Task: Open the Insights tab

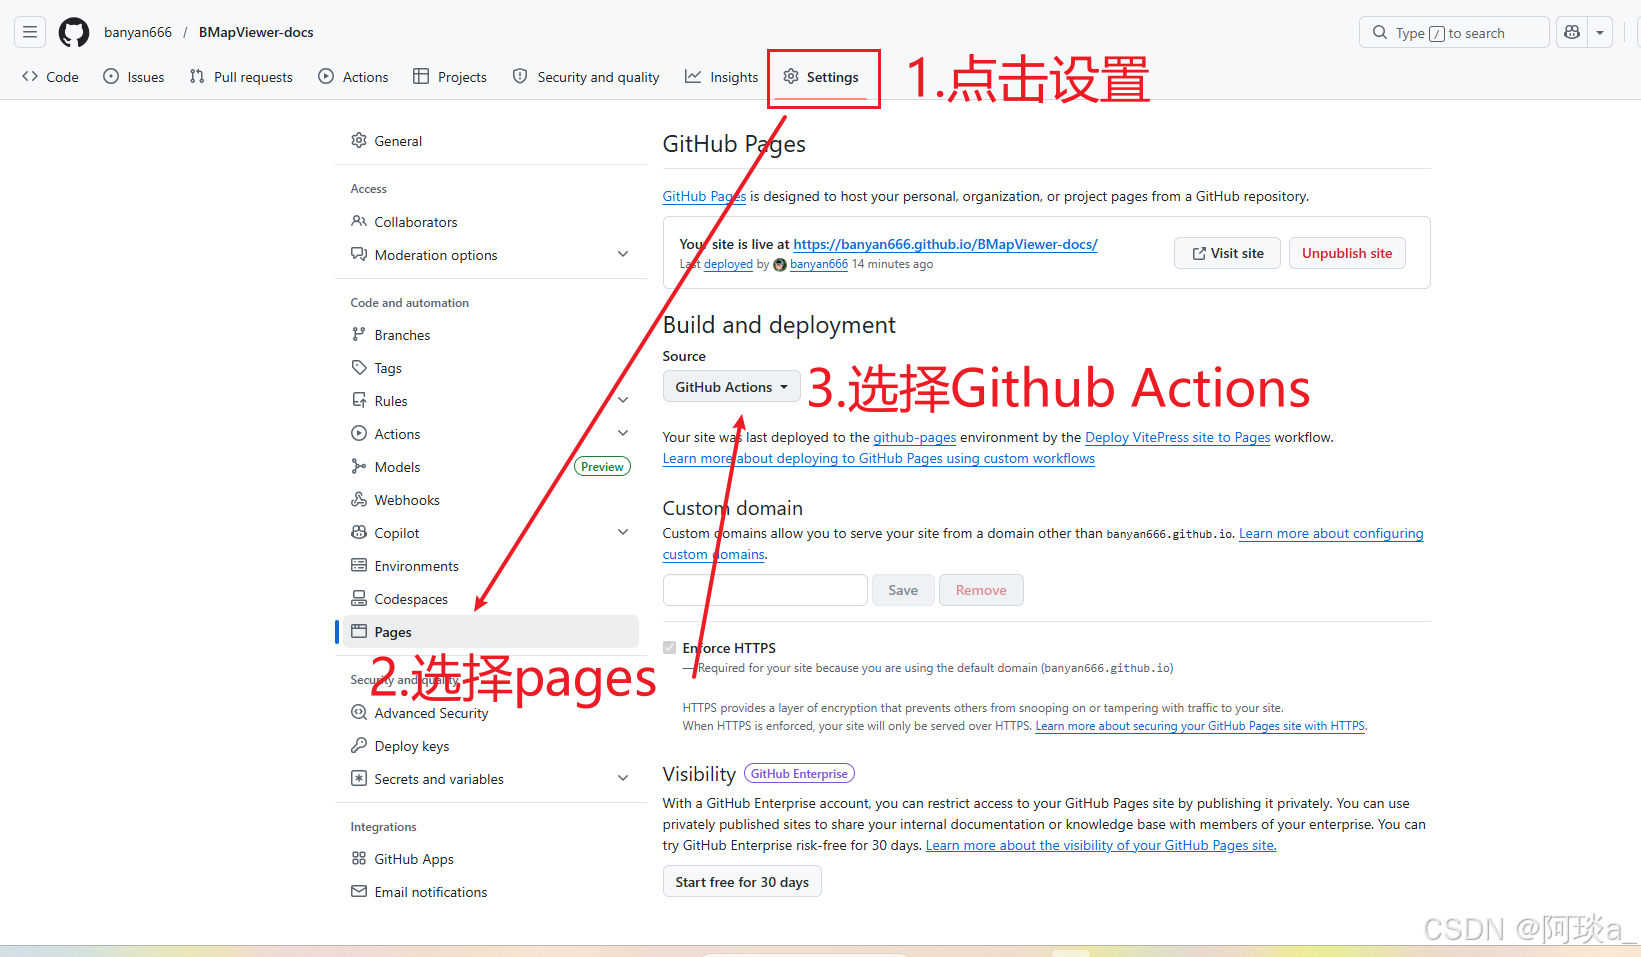Action: [x=722, y=77]
